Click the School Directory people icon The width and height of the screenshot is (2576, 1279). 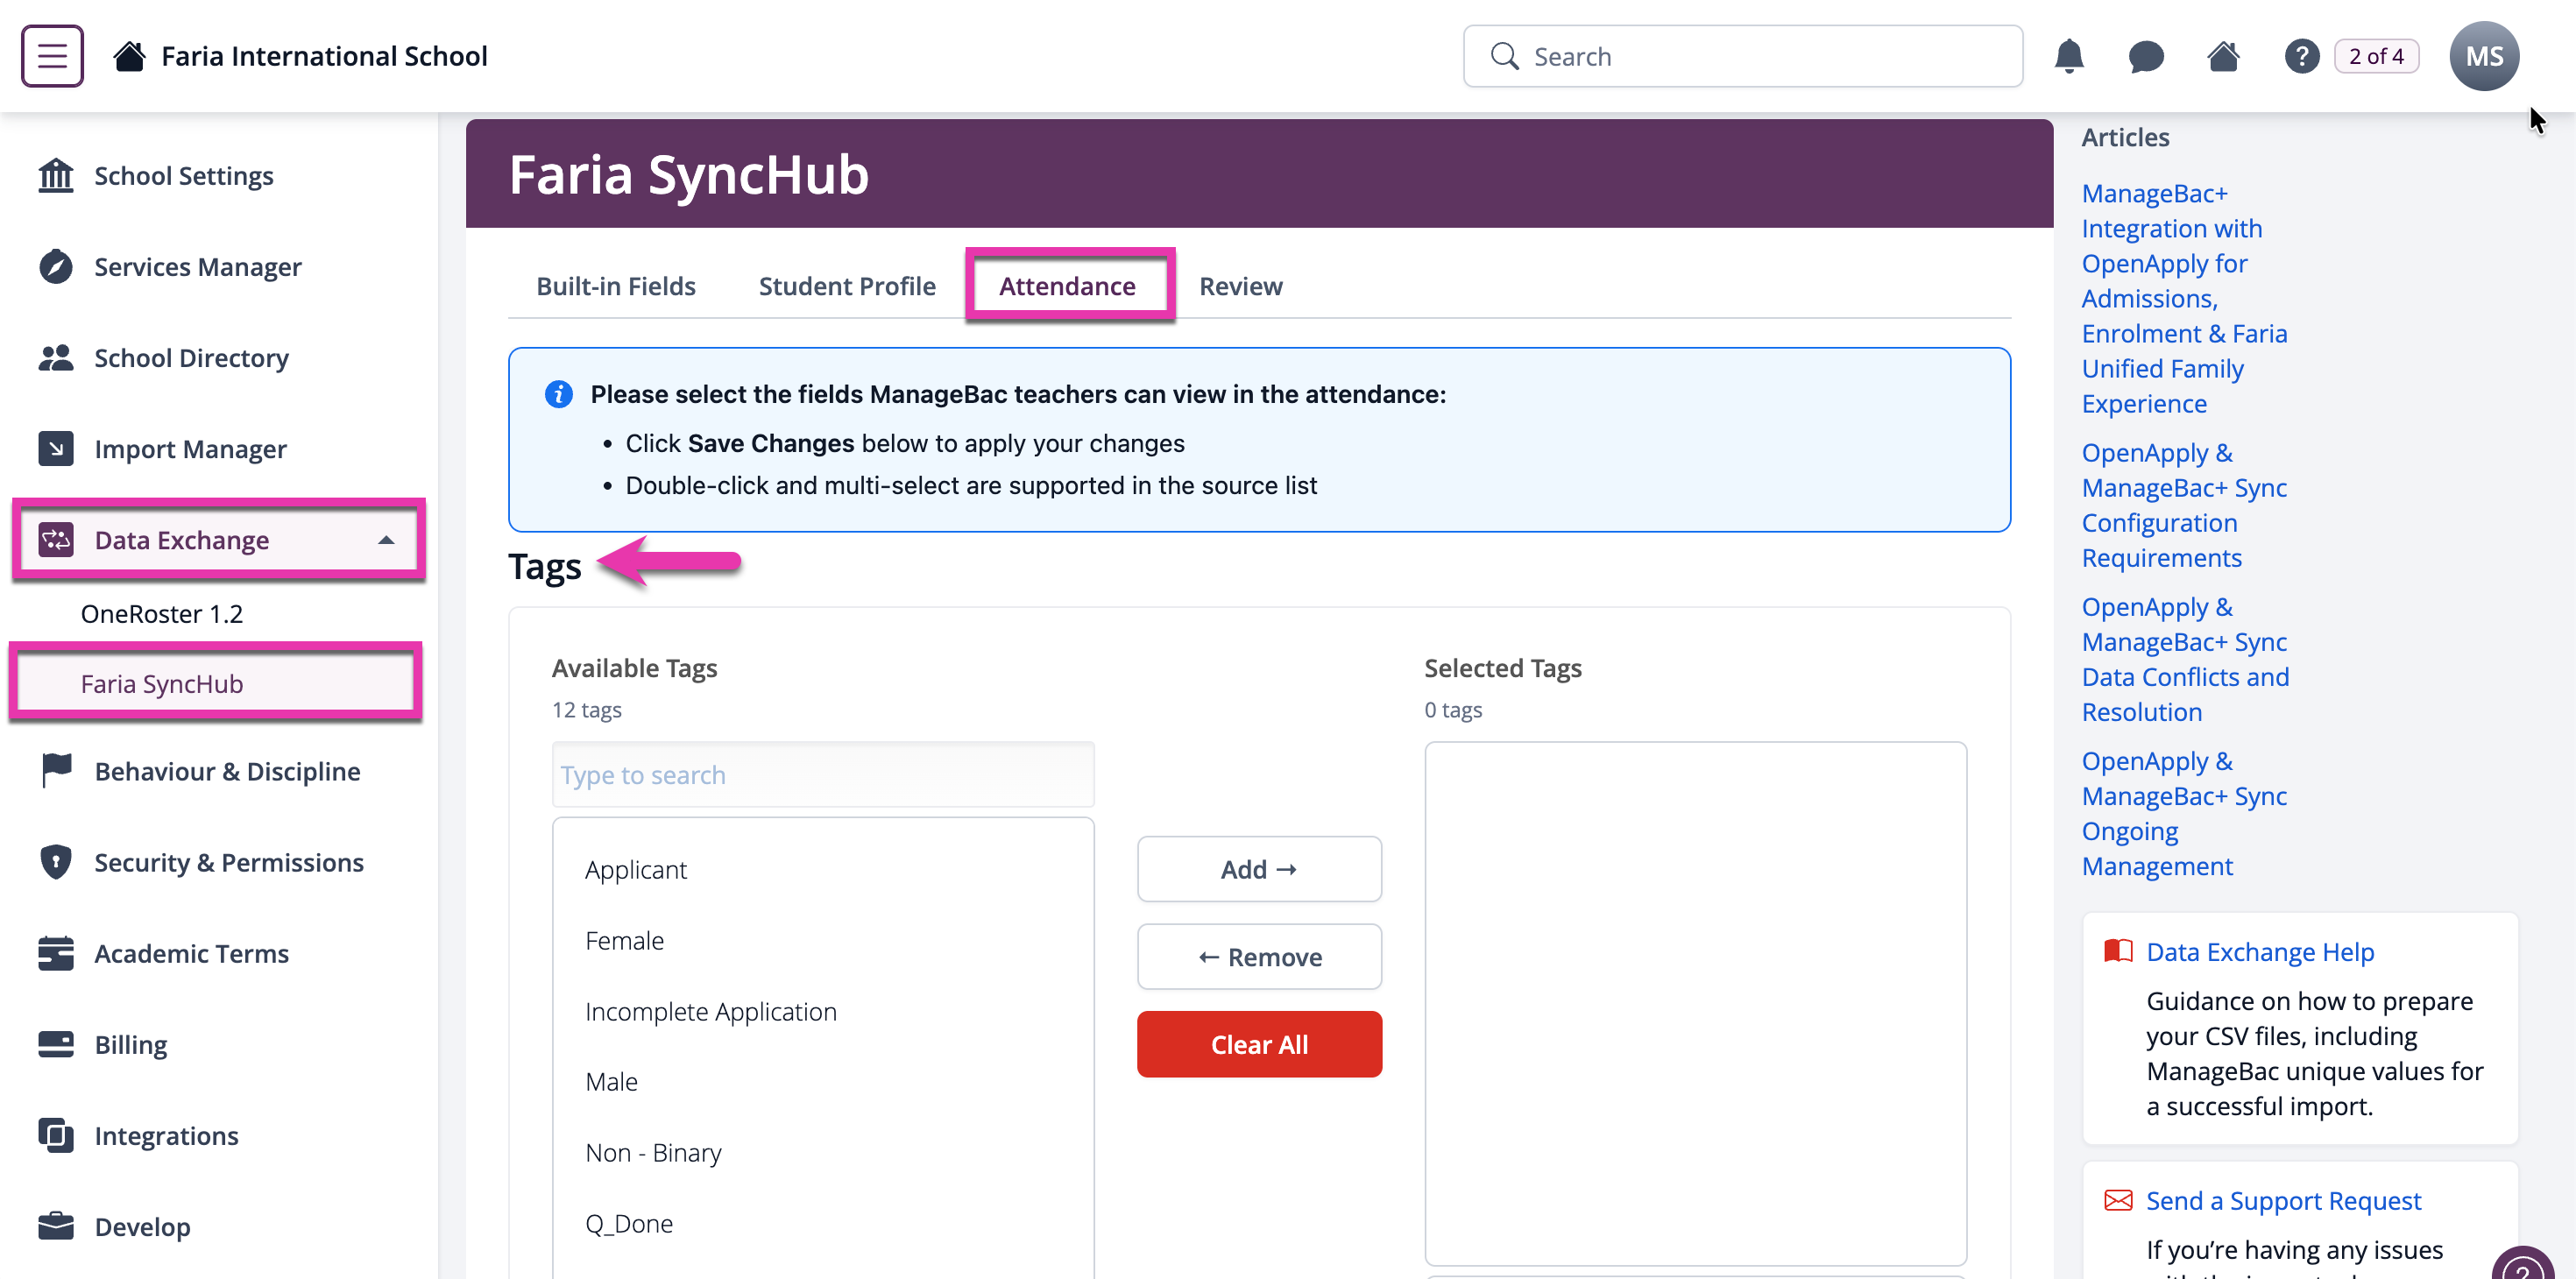[56, 358]
